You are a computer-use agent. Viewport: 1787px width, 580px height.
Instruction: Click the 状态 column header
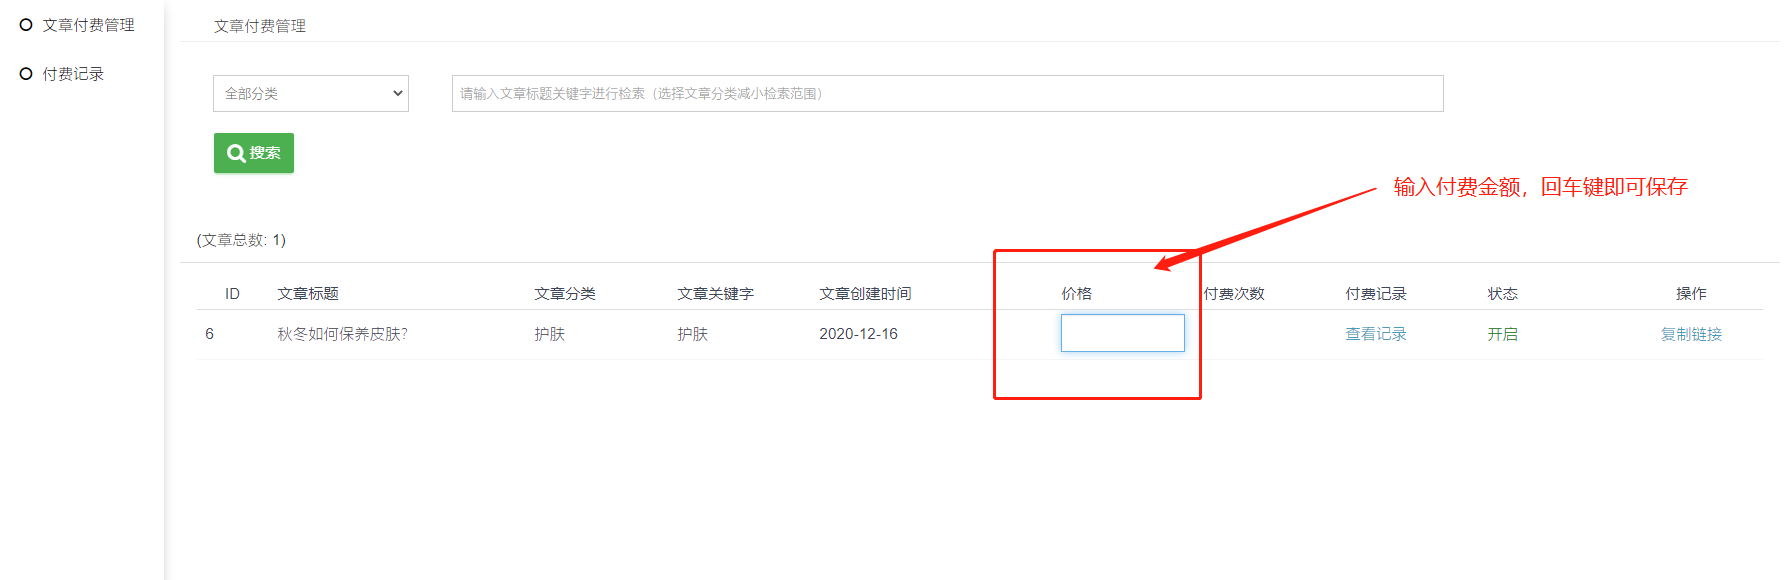pyautogui.click(x=1502, y=293)
